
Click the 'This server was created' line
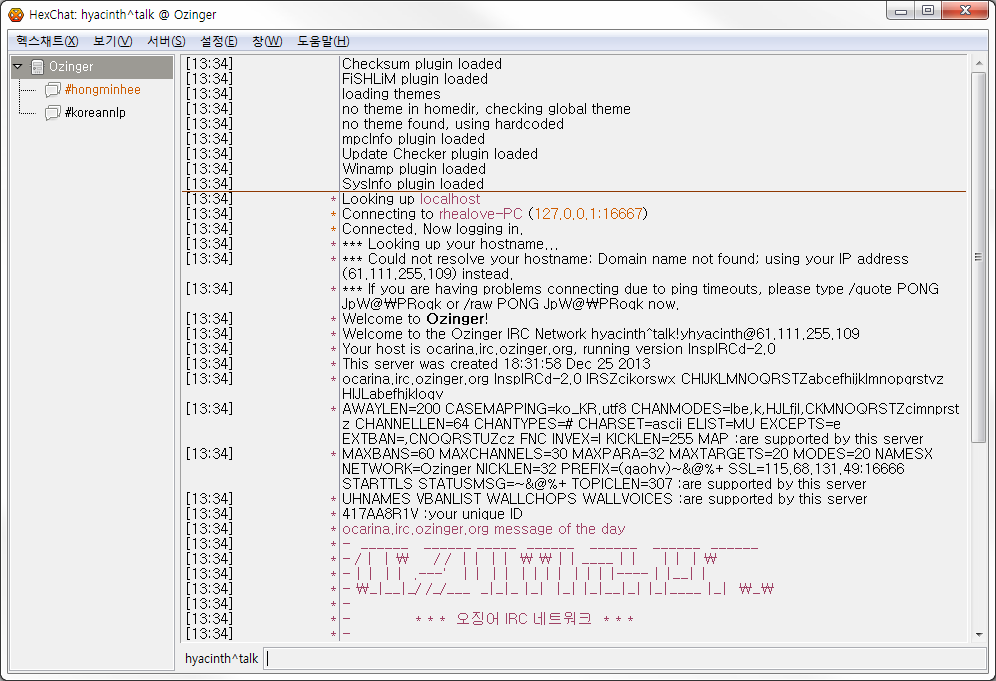496,364
